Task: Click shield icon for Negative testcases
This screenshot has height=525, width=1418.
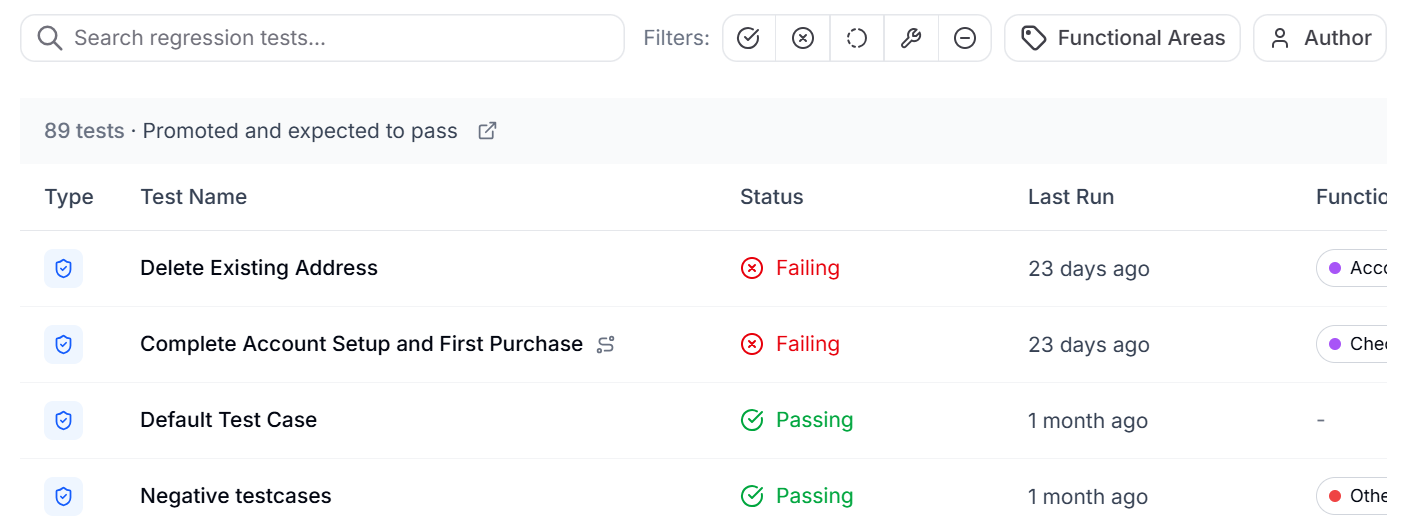Action: coord(63,497)
